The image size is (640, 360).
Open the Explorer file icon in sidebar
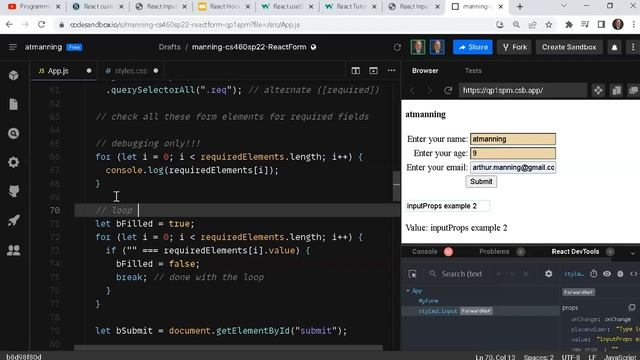(x=13, y=104)
